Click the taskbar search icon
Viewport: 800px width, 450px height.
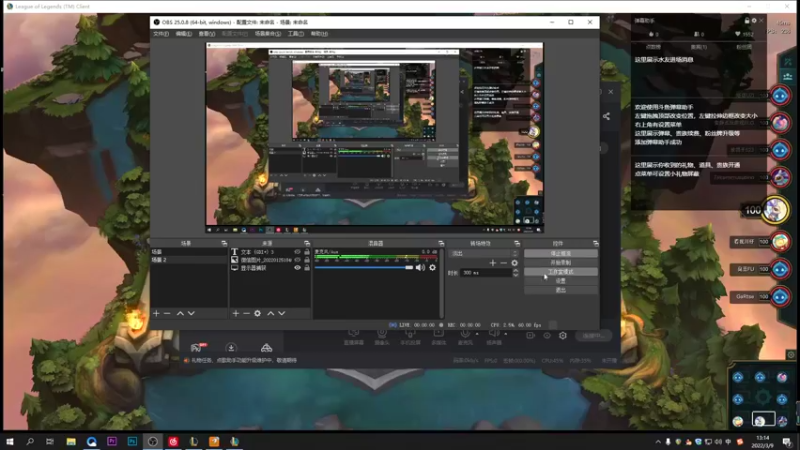tap(30, 441)
